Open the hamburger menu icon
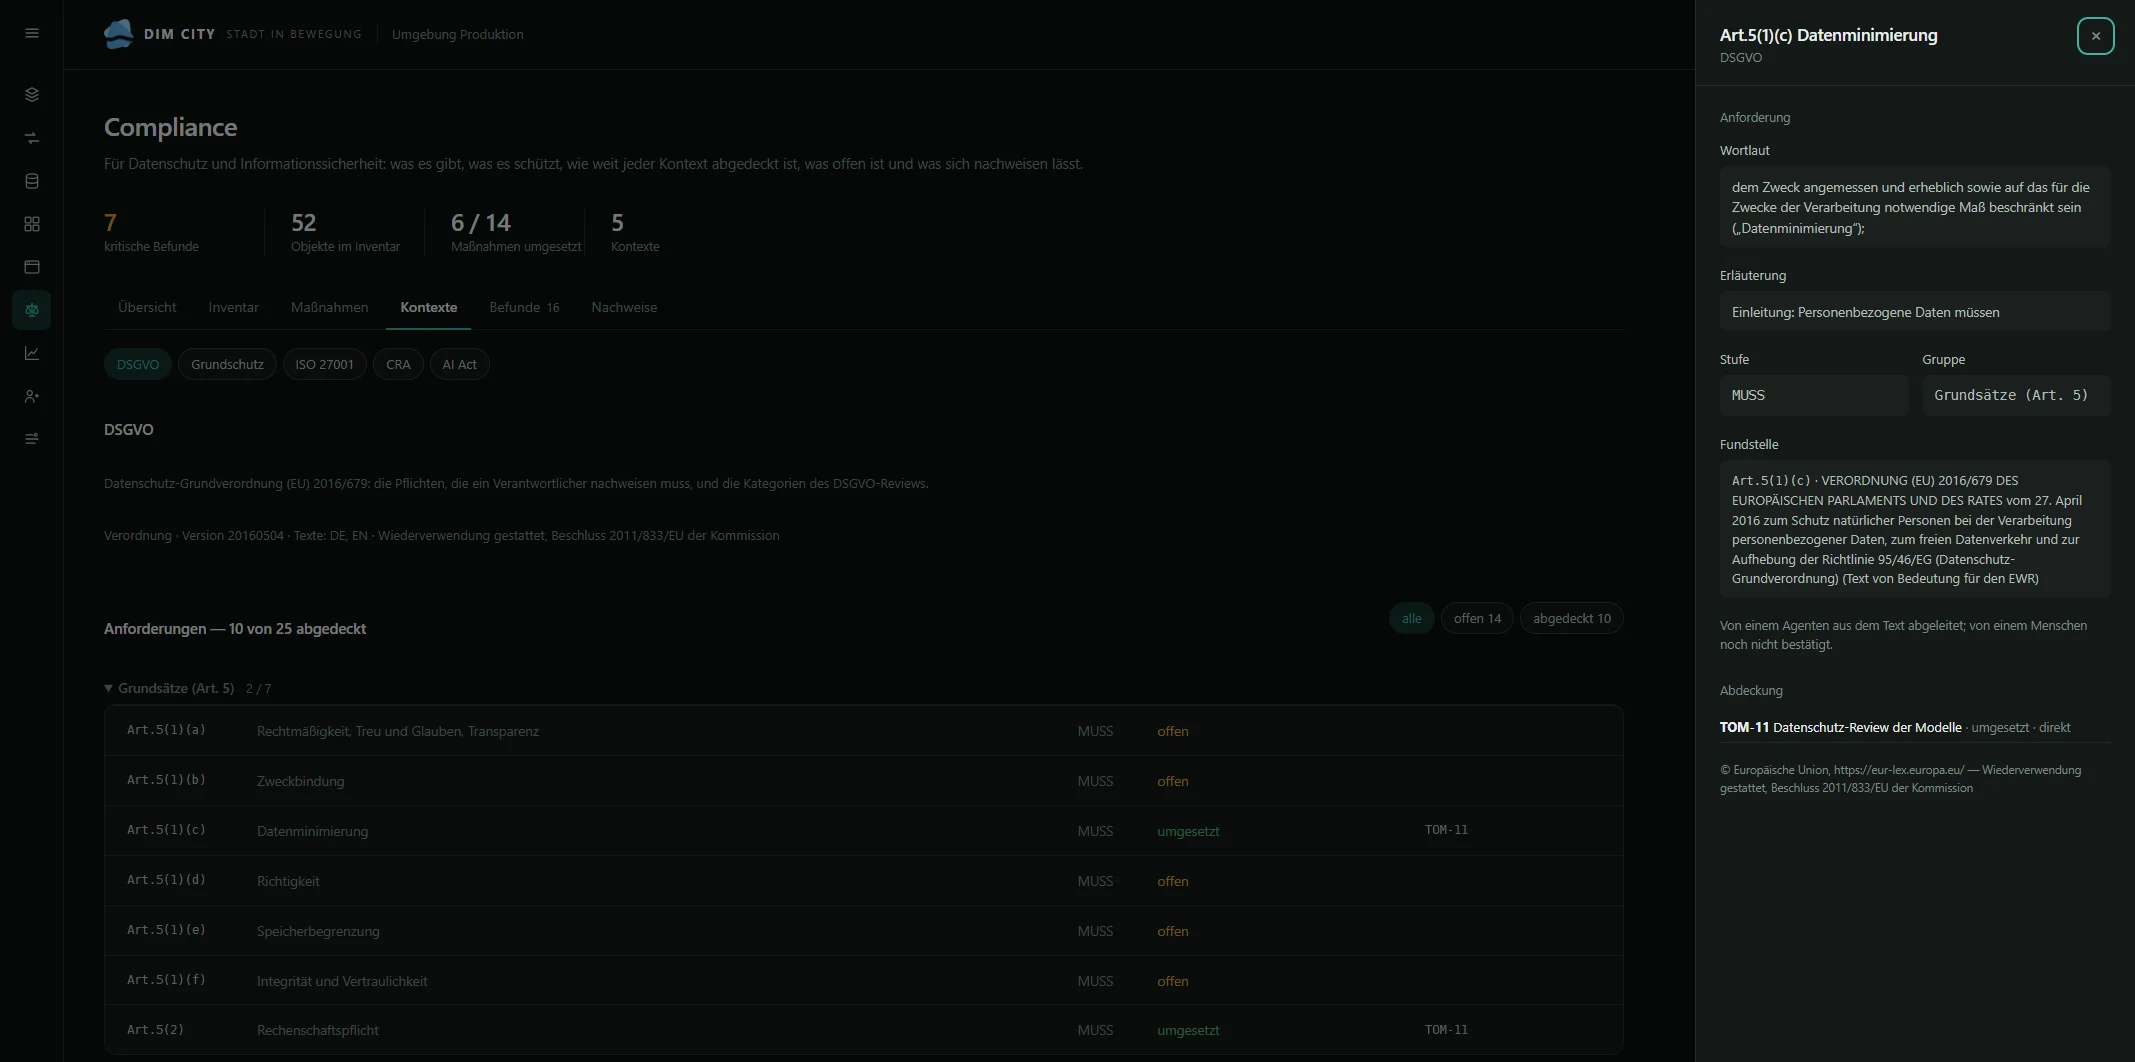This screenshot has width=2135, height=1062. [32, 33]
